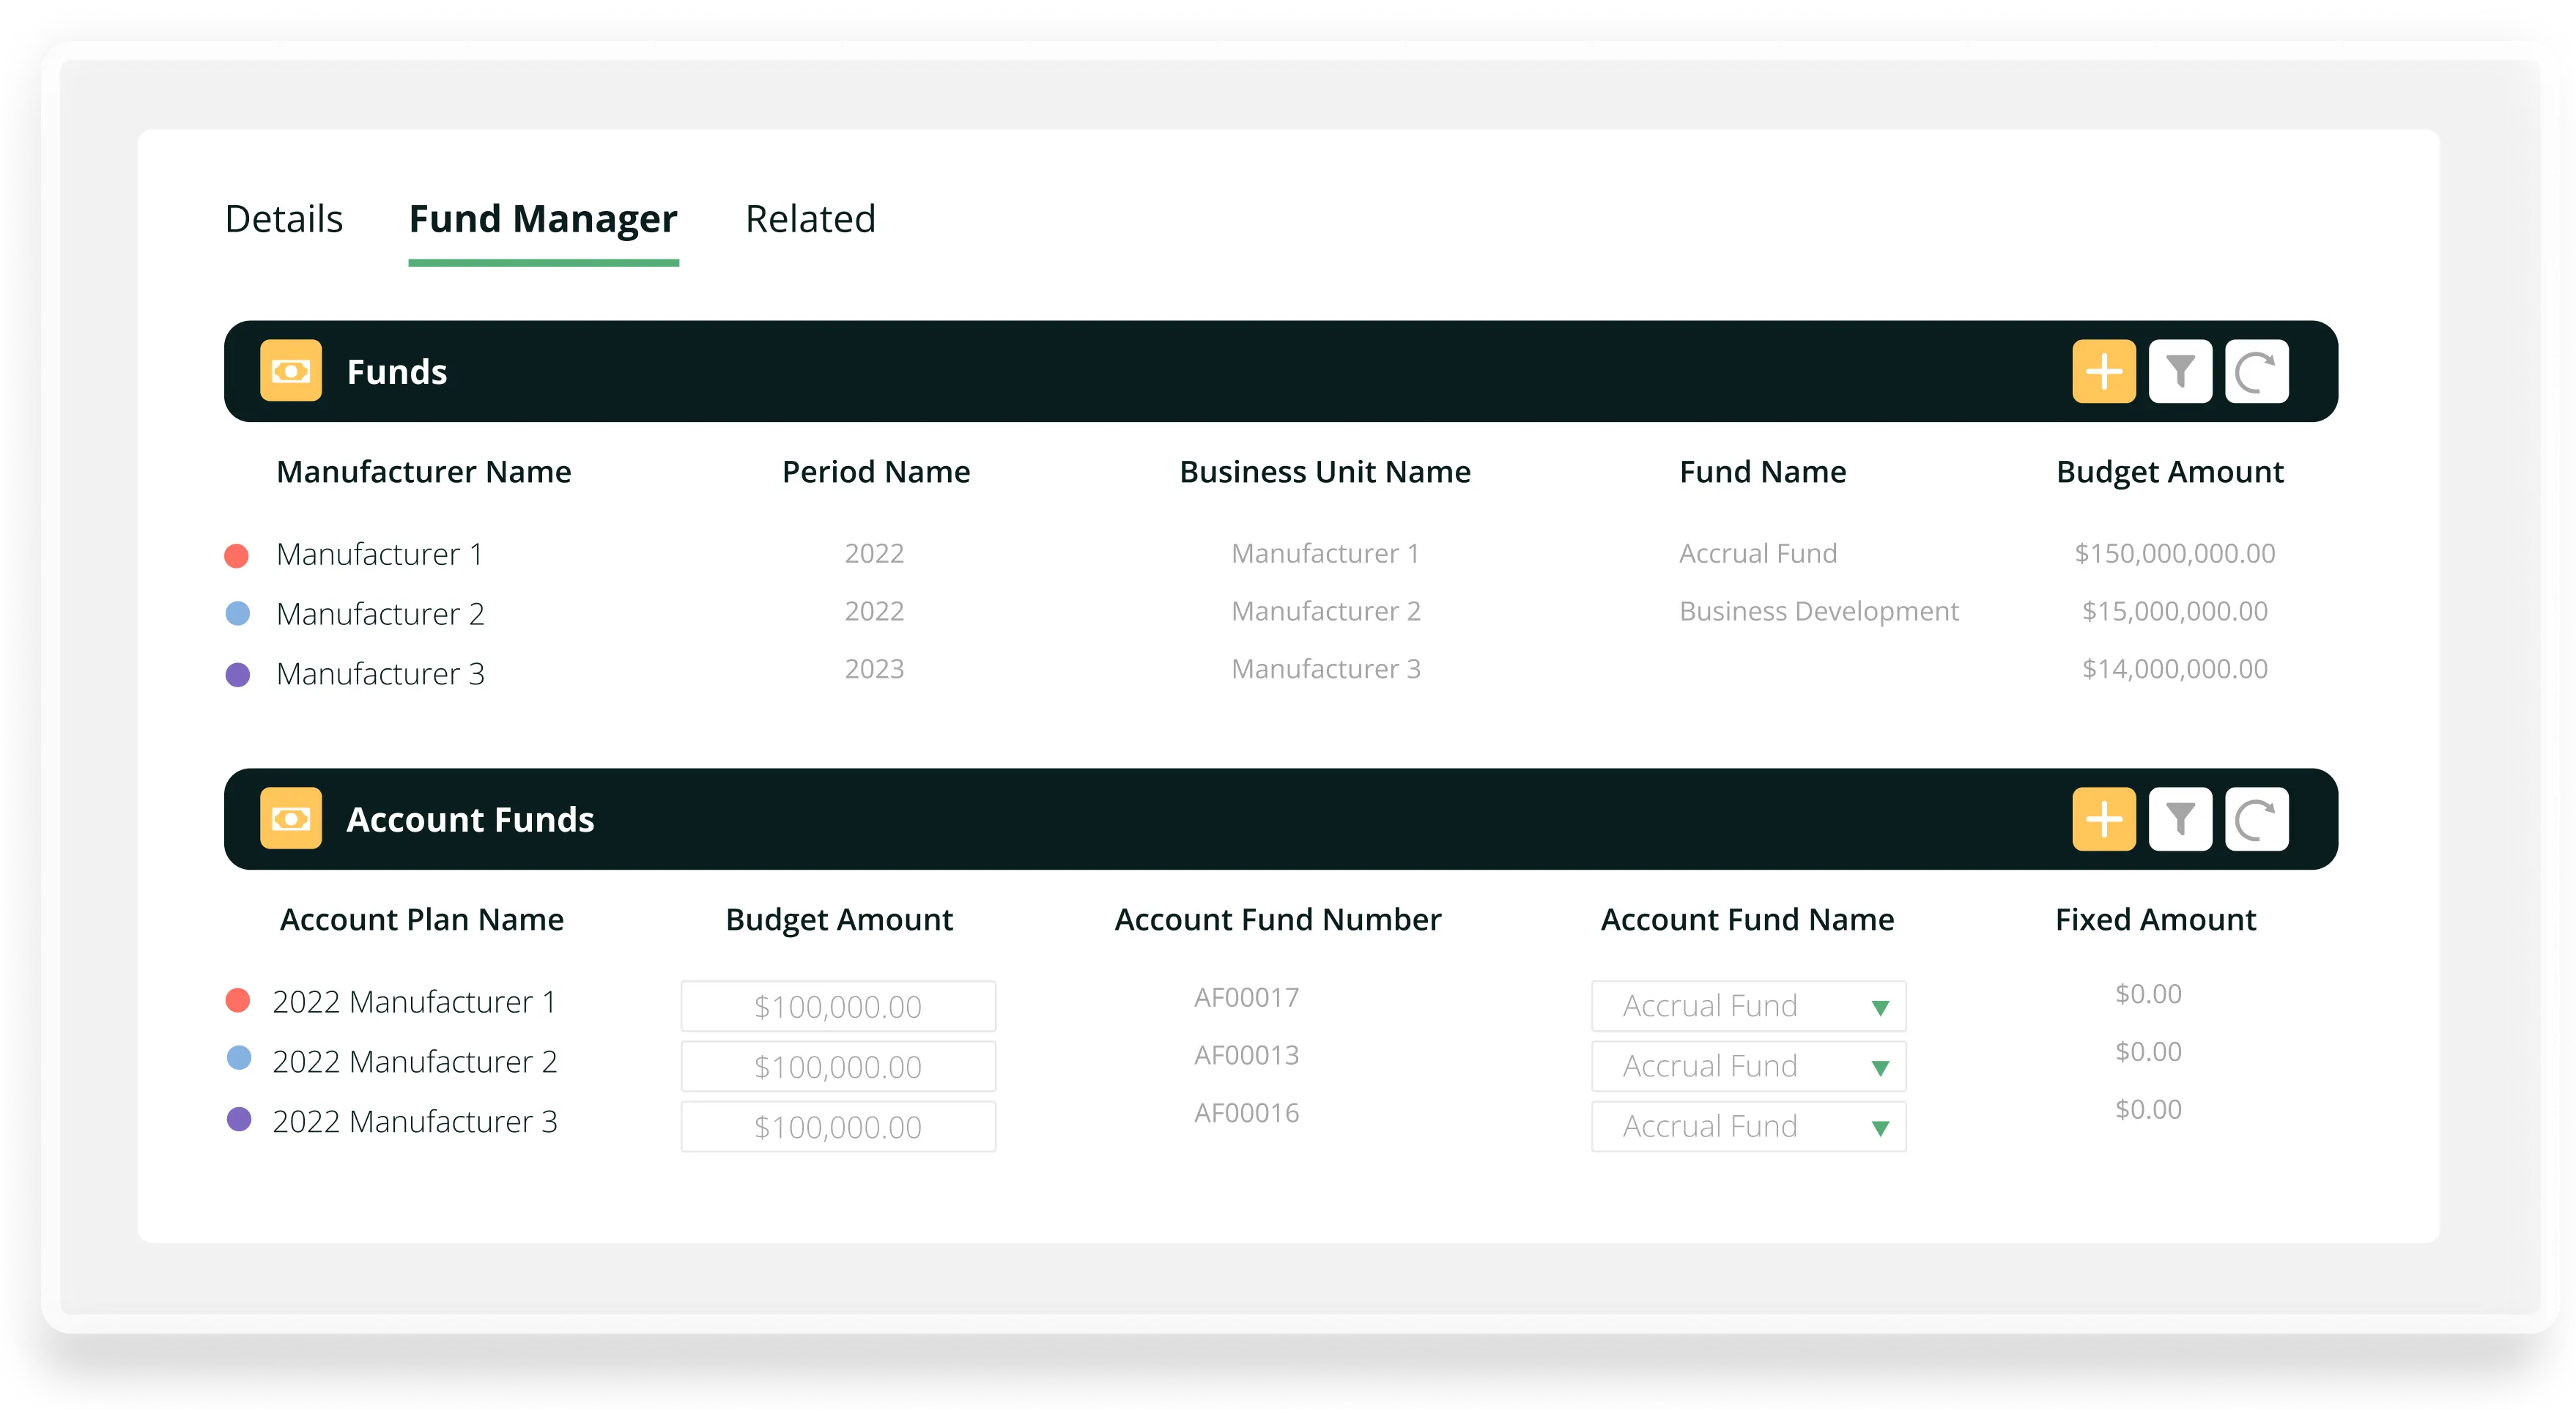
Task: Select the Fund Manager tab
Action: click(x=543, y=219)
